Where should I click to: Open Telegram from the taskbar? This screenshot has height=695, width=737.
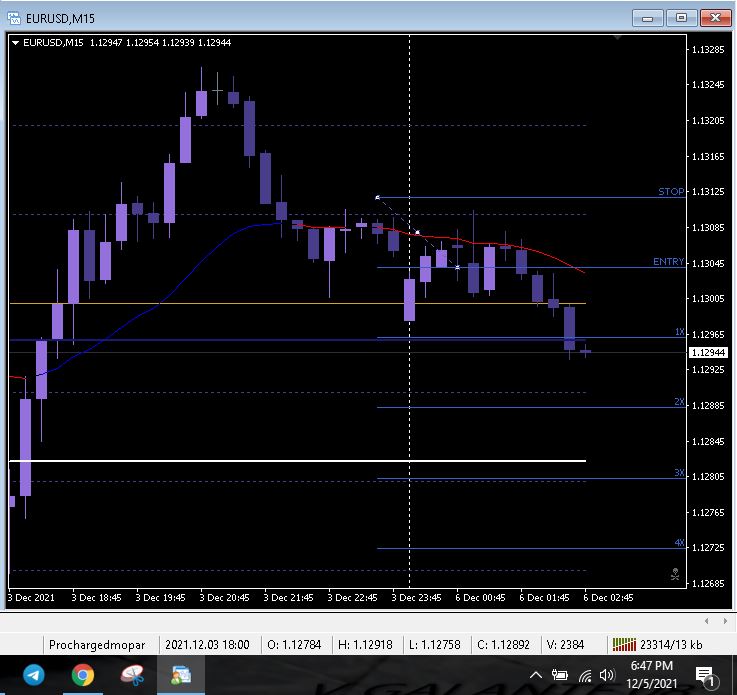[34, 675]
